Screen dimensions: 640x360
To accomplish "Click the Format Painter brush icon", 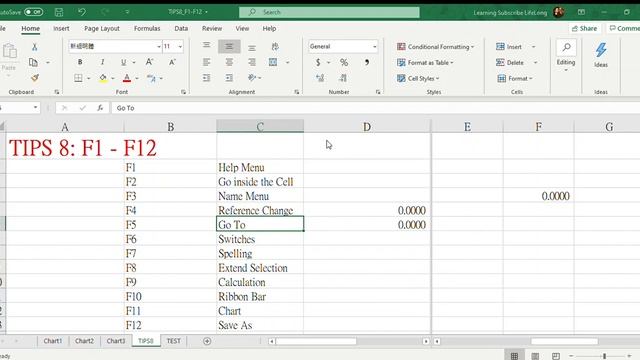I will (35, 78).
